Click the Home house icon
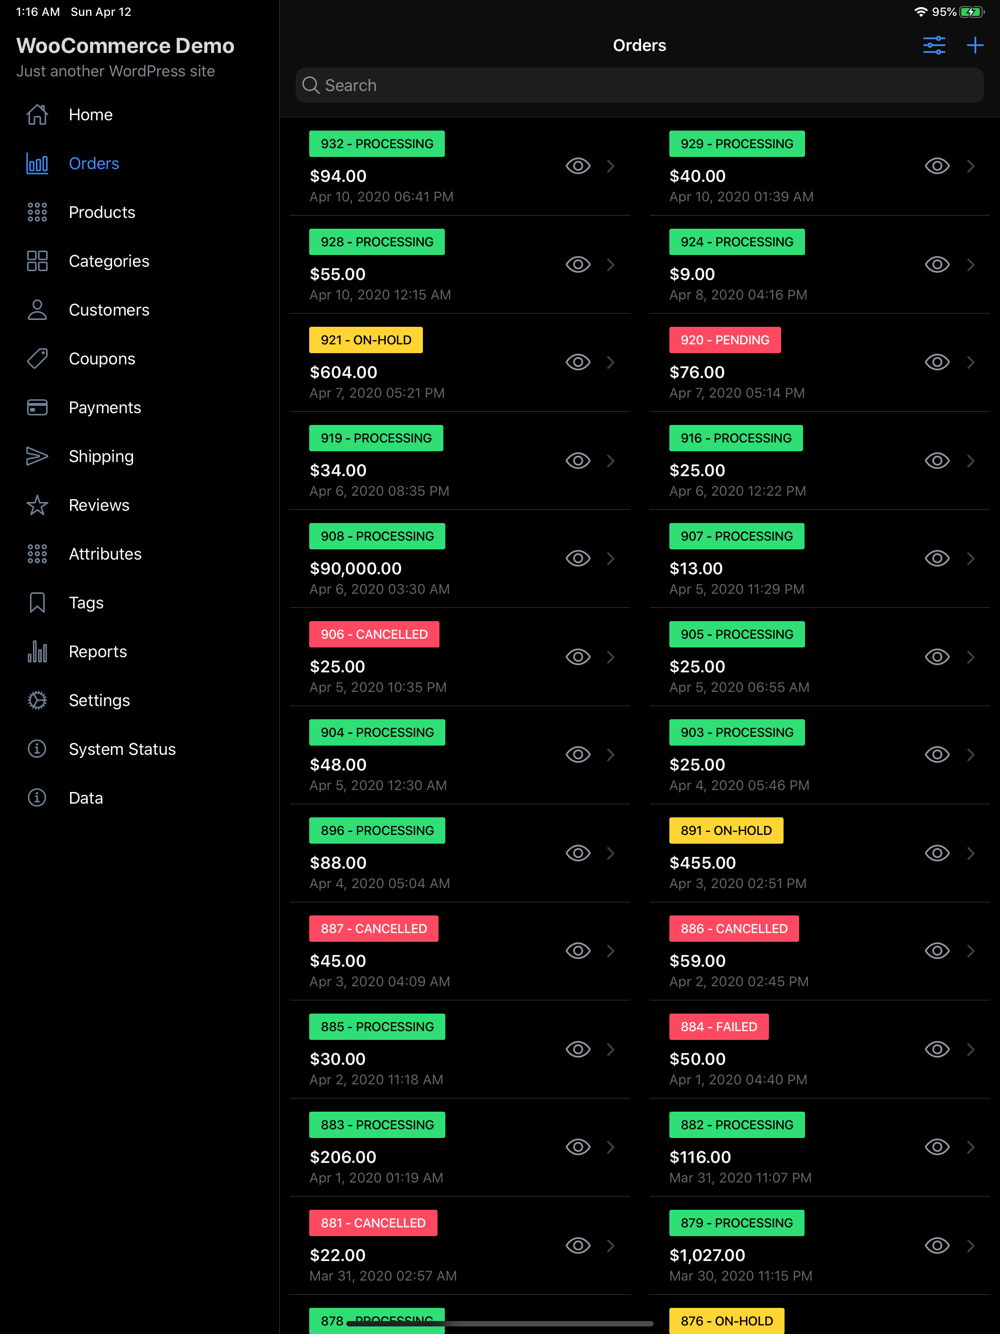 (x=37, y=114)
